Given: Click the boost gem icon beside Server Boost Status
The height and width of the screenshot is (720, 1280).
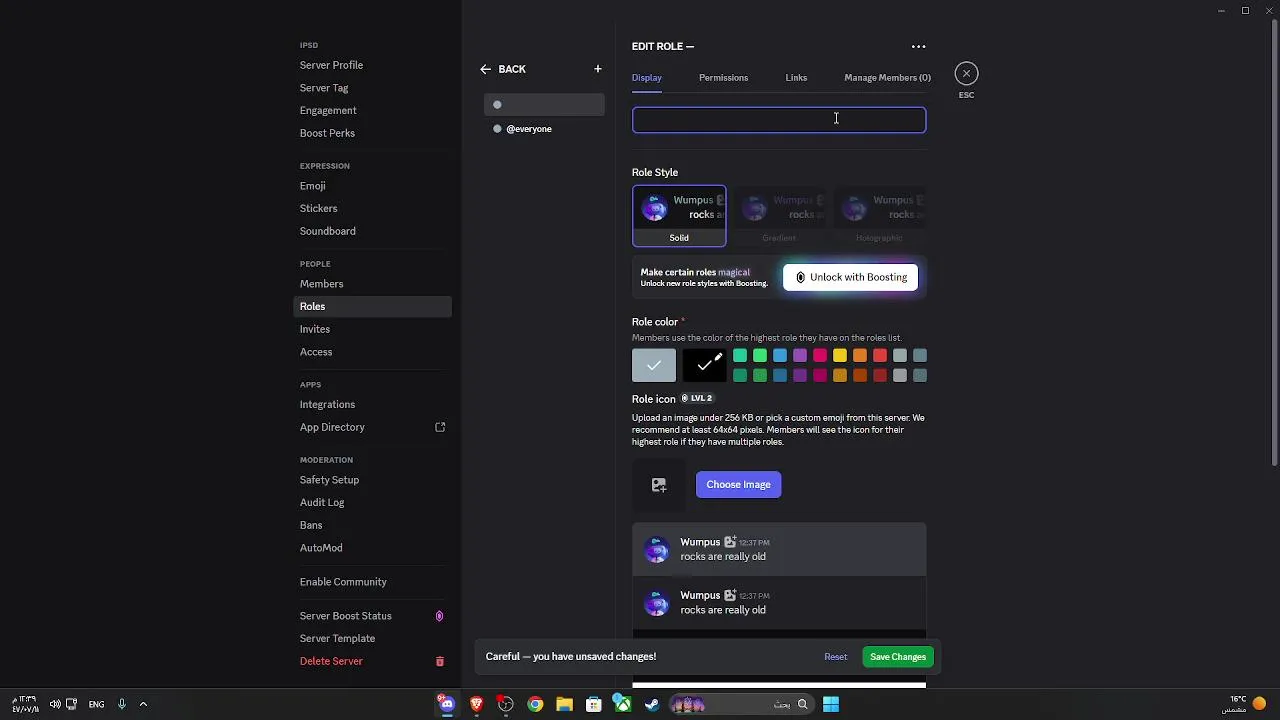Looking at the screenshot, I should point(439,616).
